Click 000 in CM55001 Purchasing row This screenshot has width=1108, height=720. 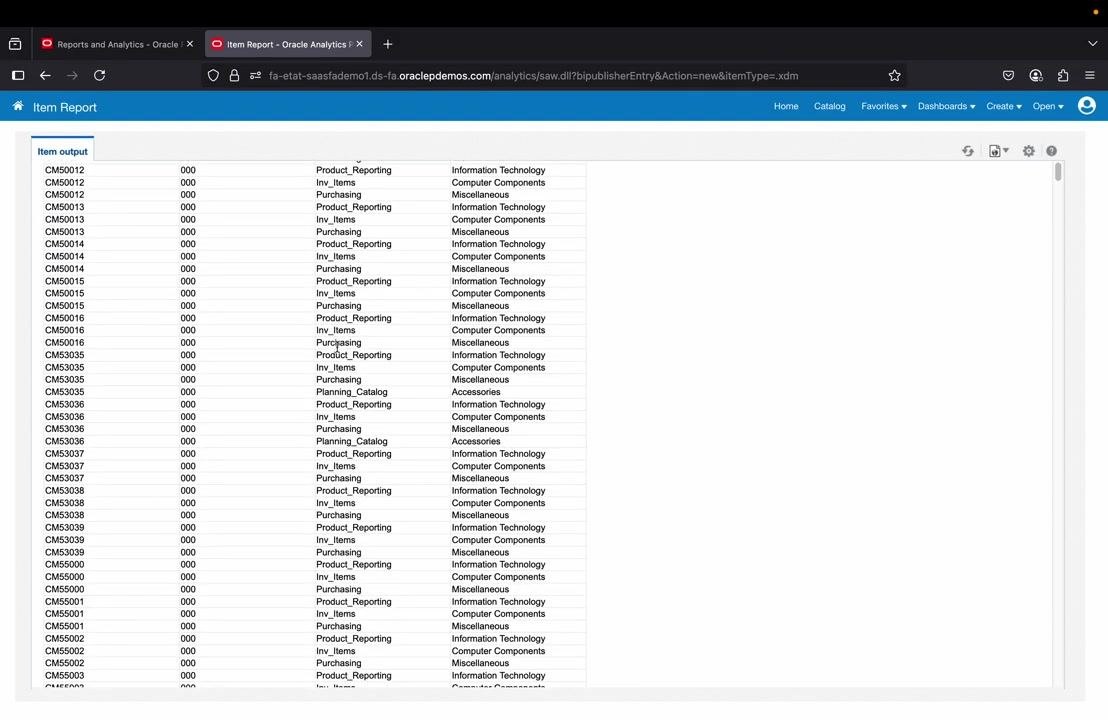coord(187,626)
